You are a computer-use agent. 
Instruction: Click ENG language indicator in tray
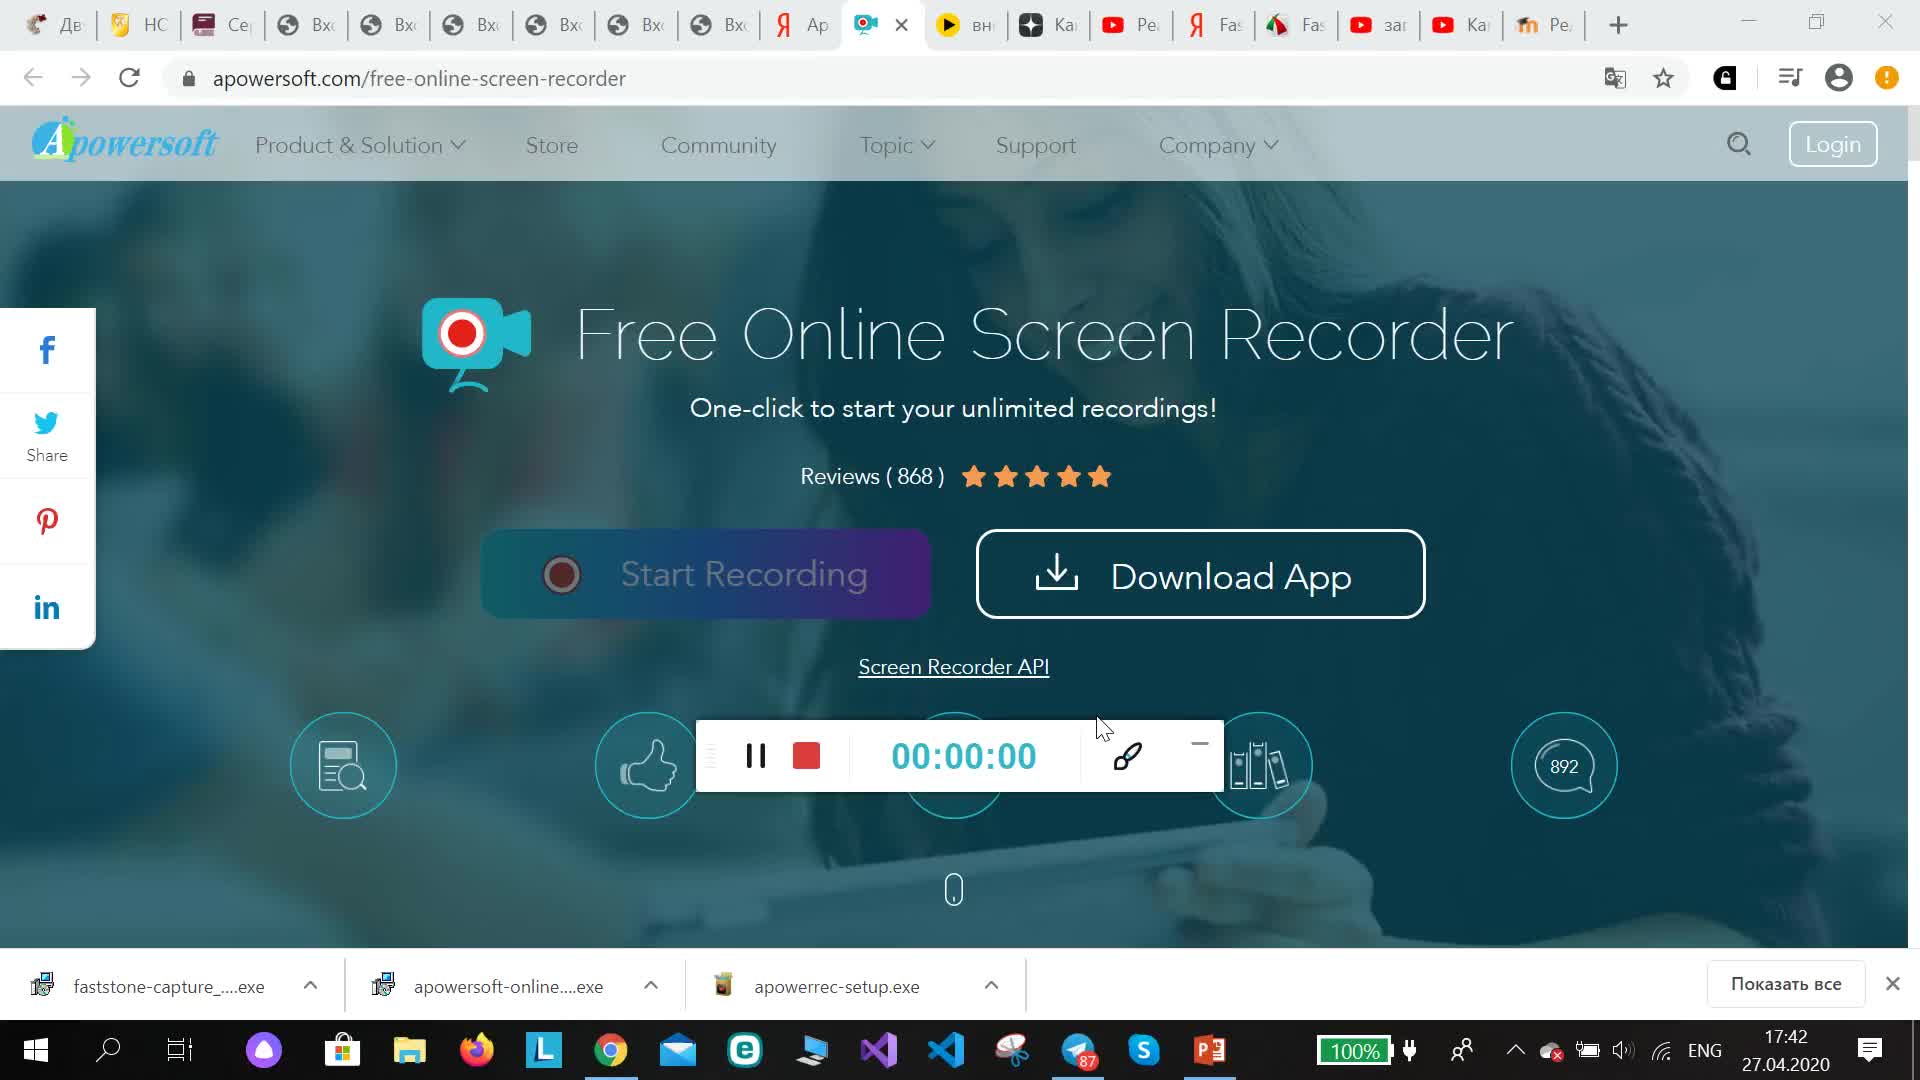point(1705,1050)
